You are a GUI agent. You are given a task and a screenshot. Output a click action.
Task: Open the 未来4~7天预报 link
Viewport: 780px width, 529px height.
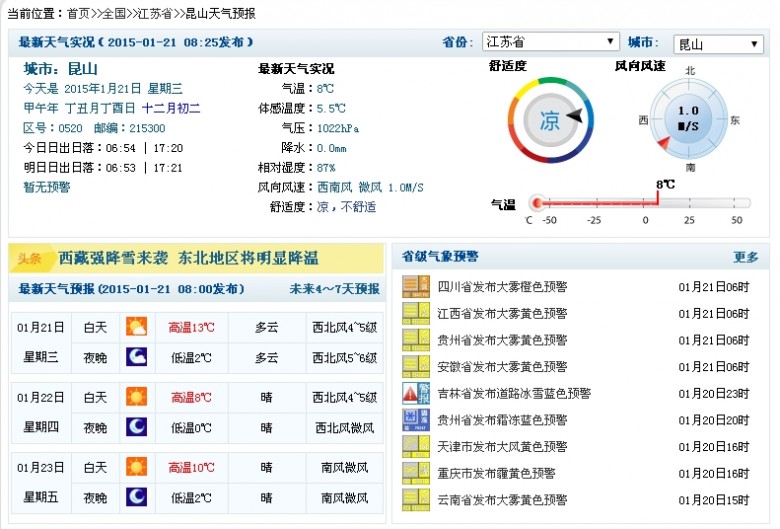[x=334, y=289]
